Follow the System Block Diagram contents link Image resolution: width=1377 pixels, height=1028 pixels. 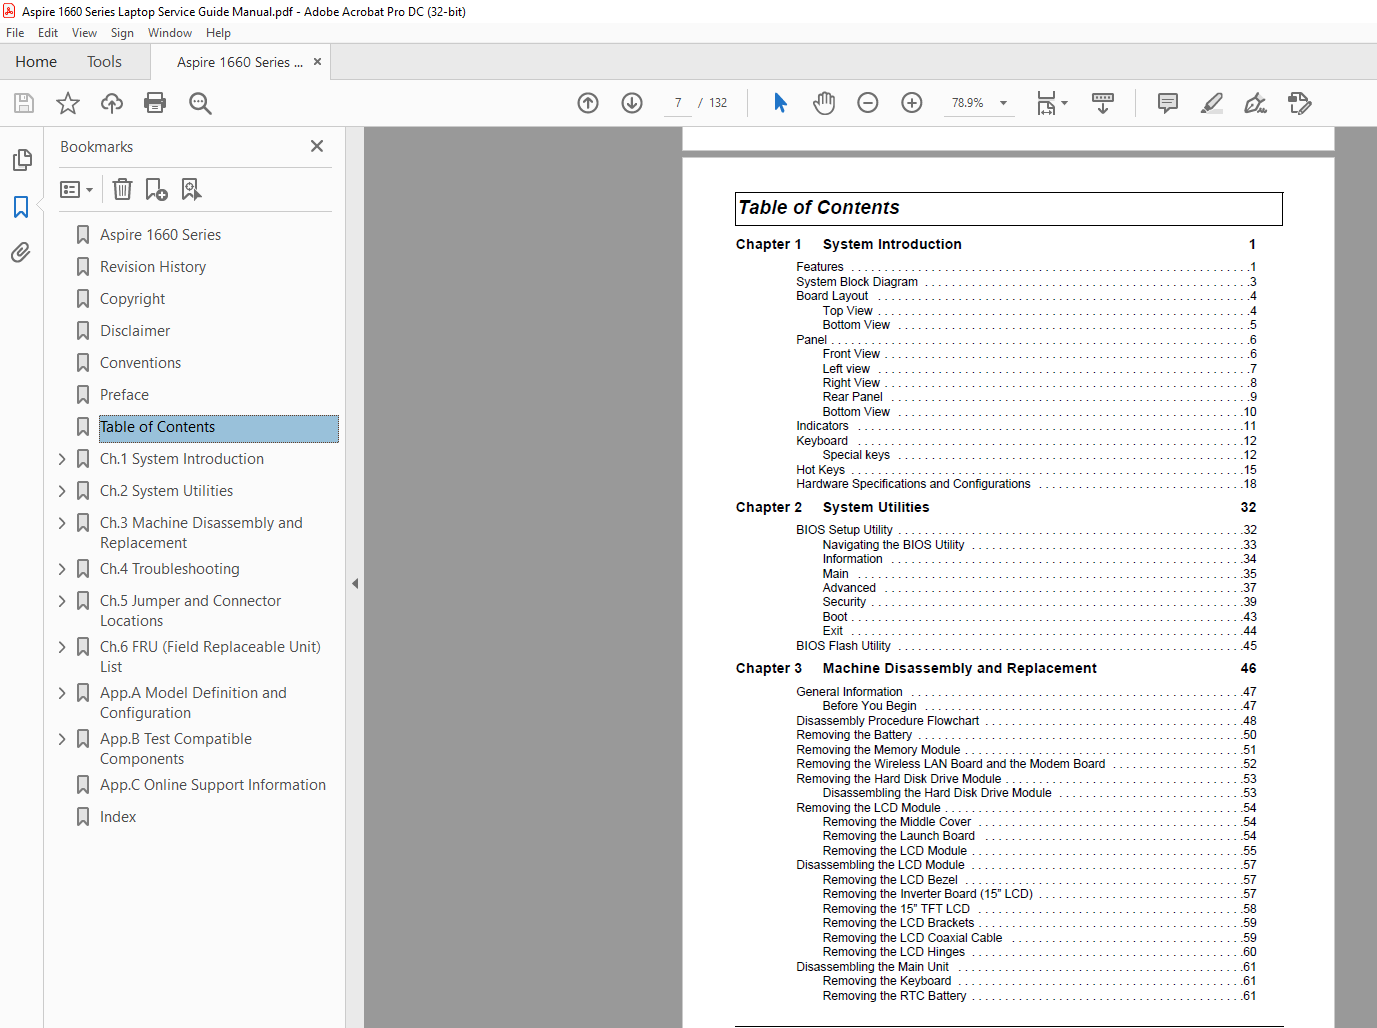(x=857, y=282)
